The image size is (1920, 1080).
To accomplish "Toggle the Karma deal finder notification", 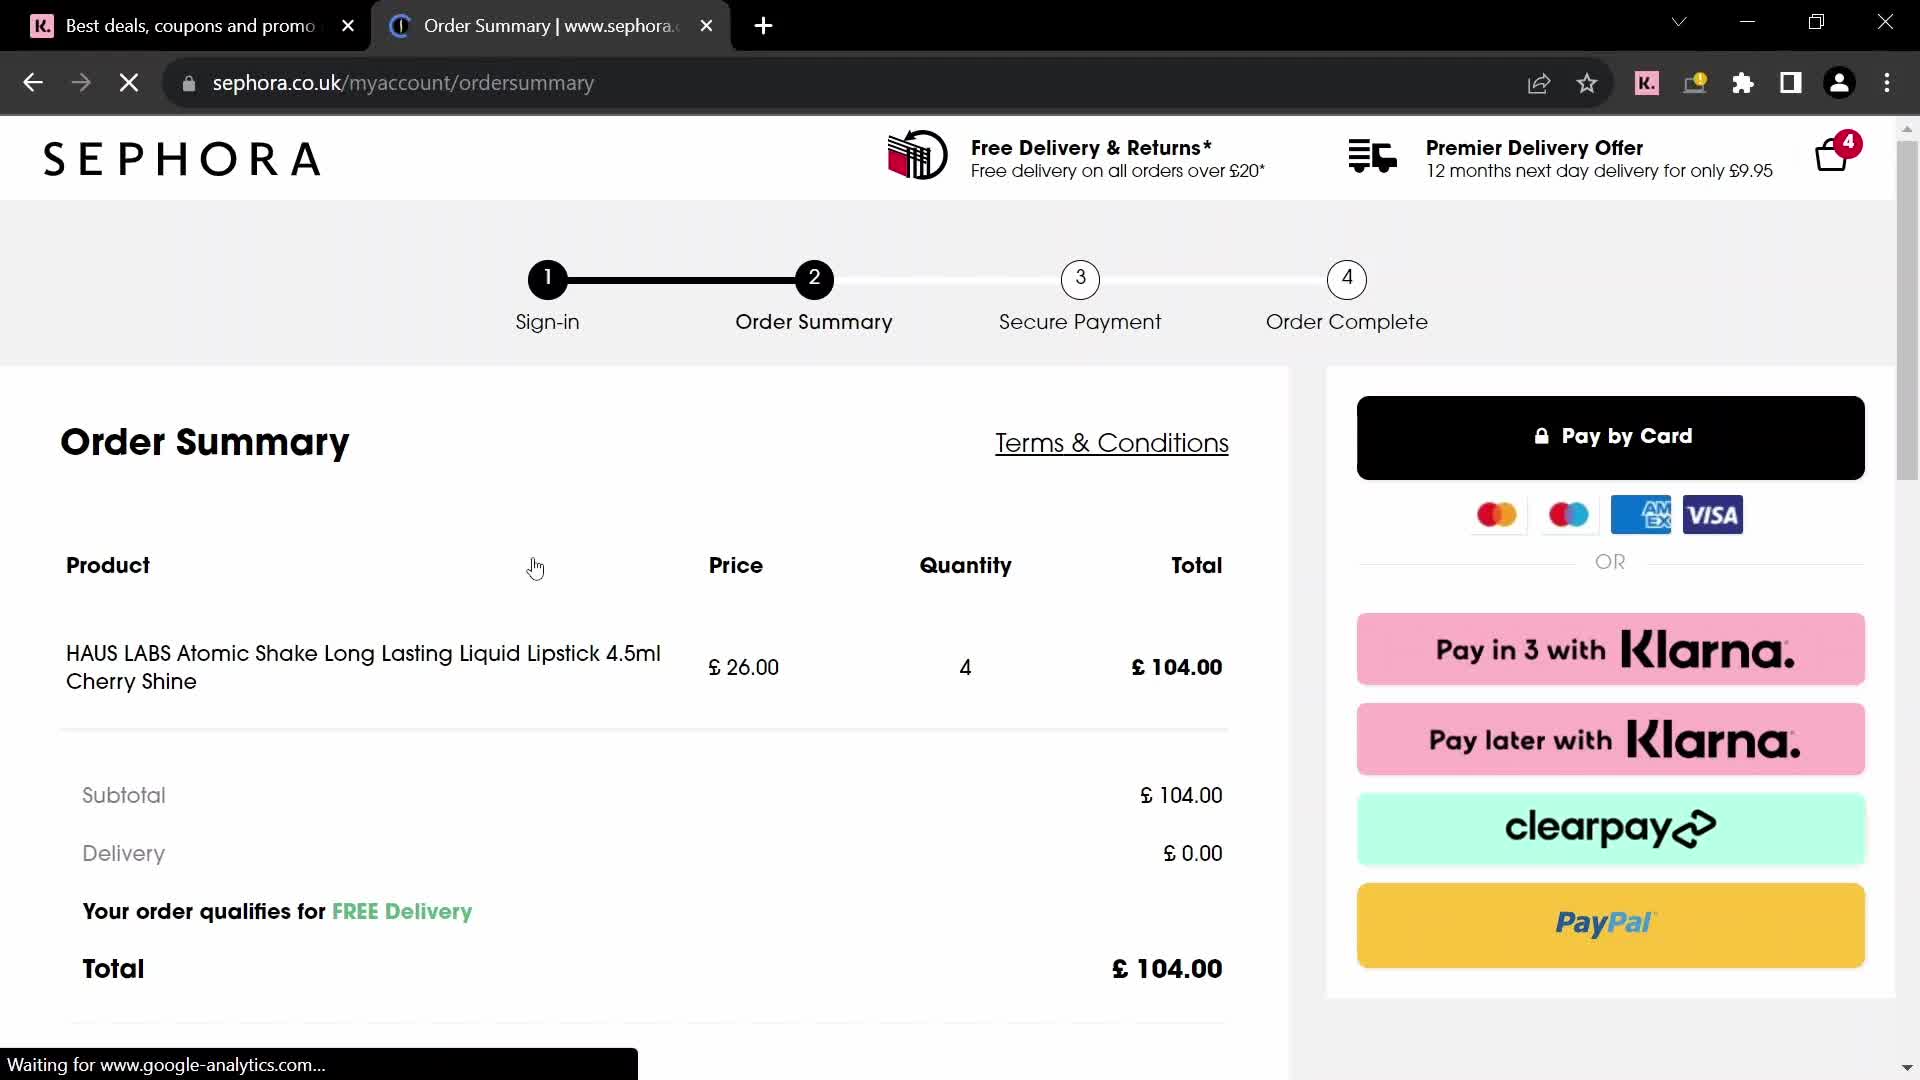I will (x=1648, y=82).
